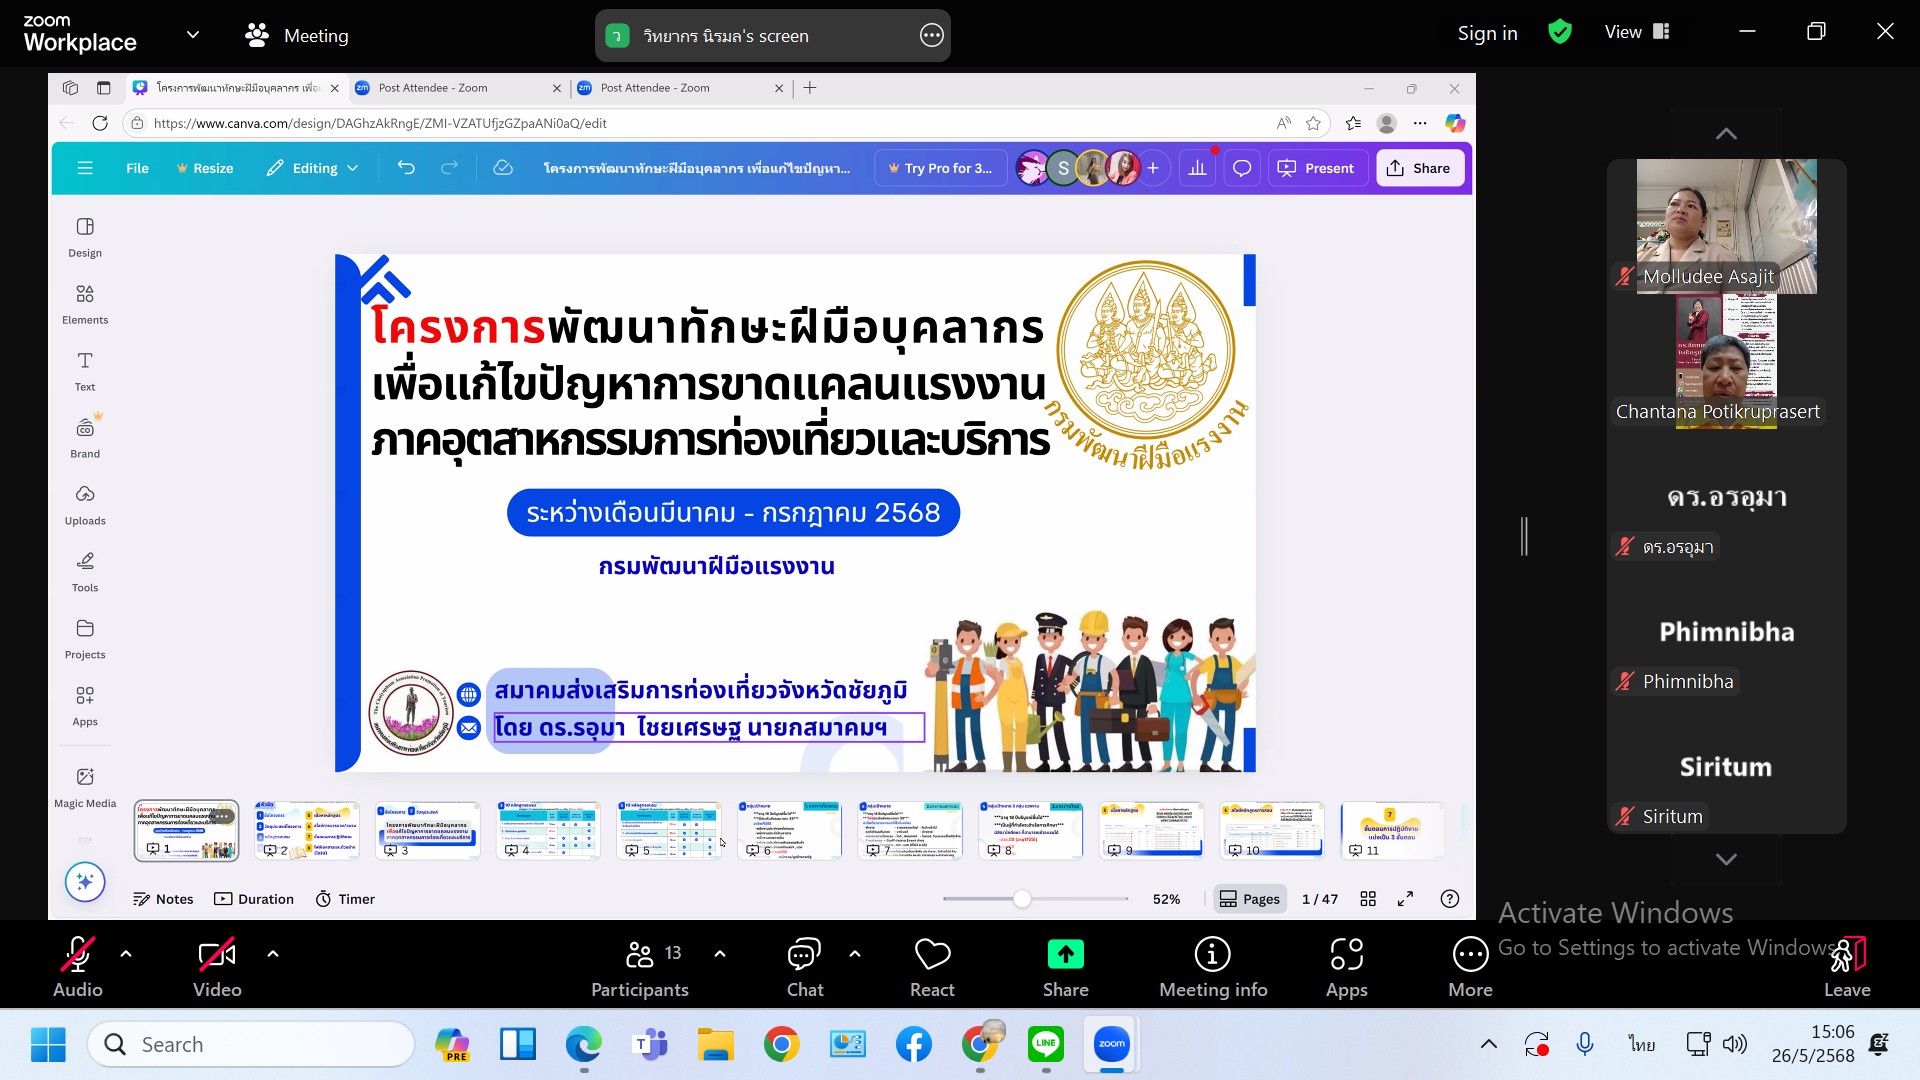The width and height of the screenshot is (1920, 1080).
Task: Expand chat options caret
Action: click(854, 954)
